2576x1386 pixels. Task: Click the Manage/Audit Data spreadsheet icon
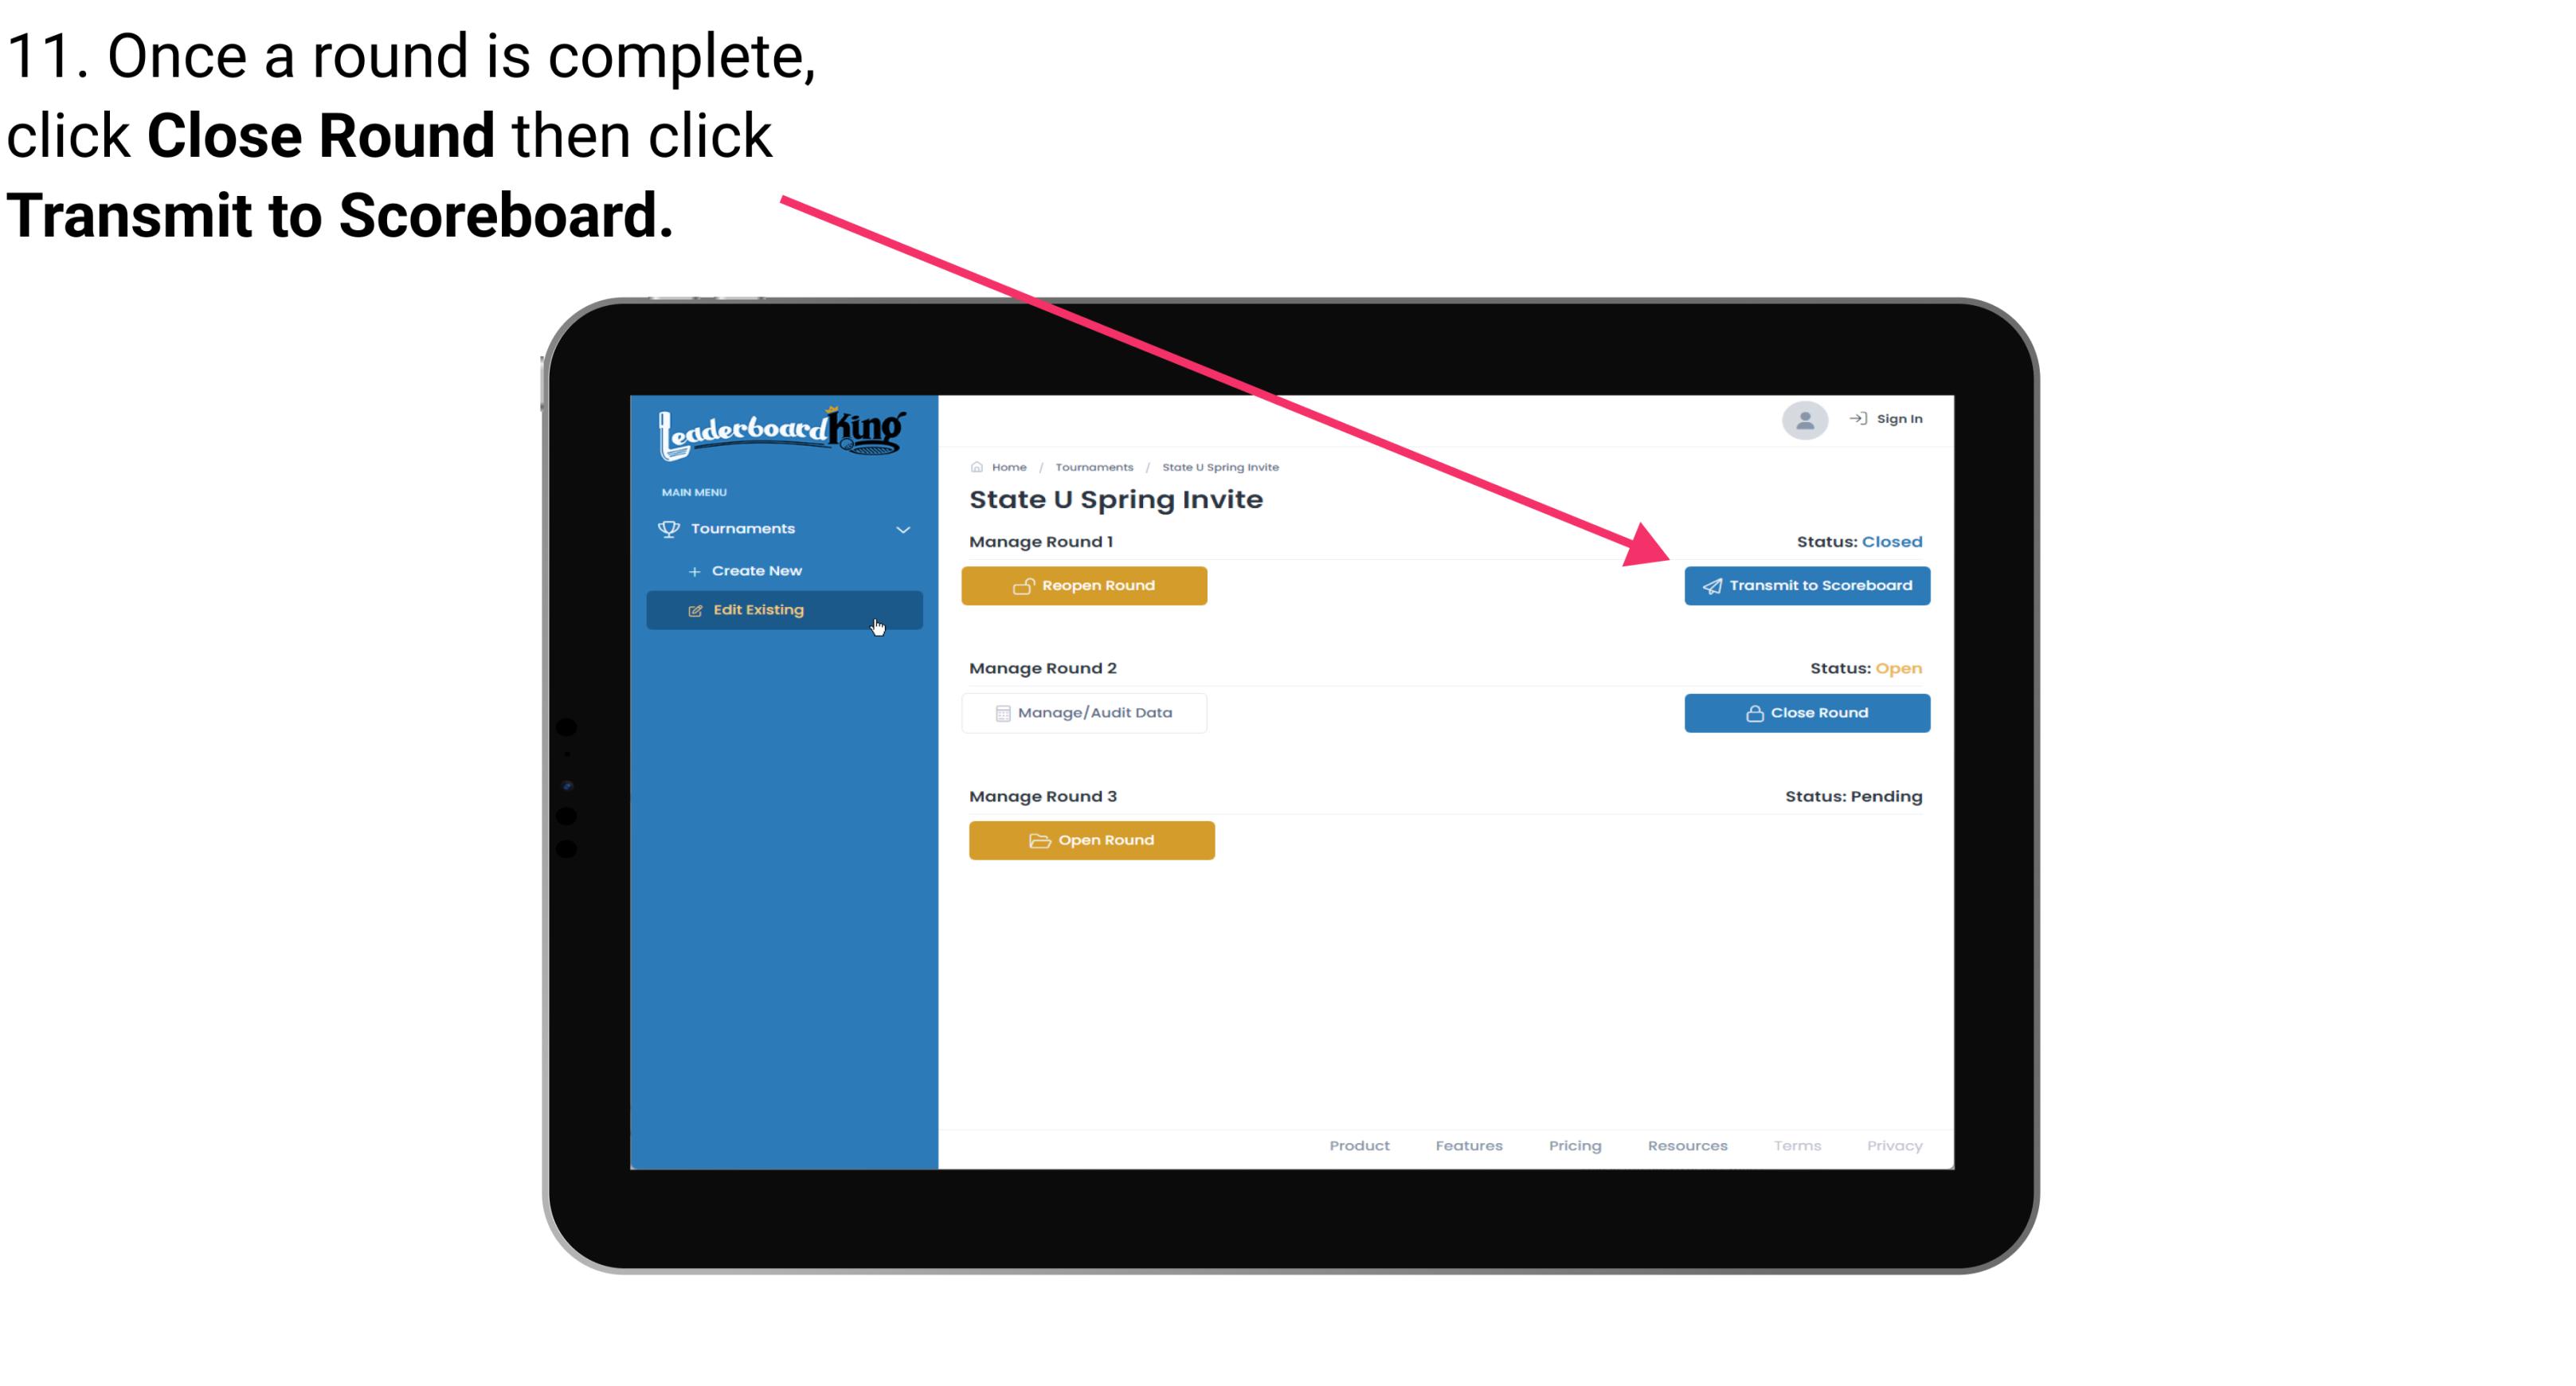pyautogui.click(x=1001, y=712)
